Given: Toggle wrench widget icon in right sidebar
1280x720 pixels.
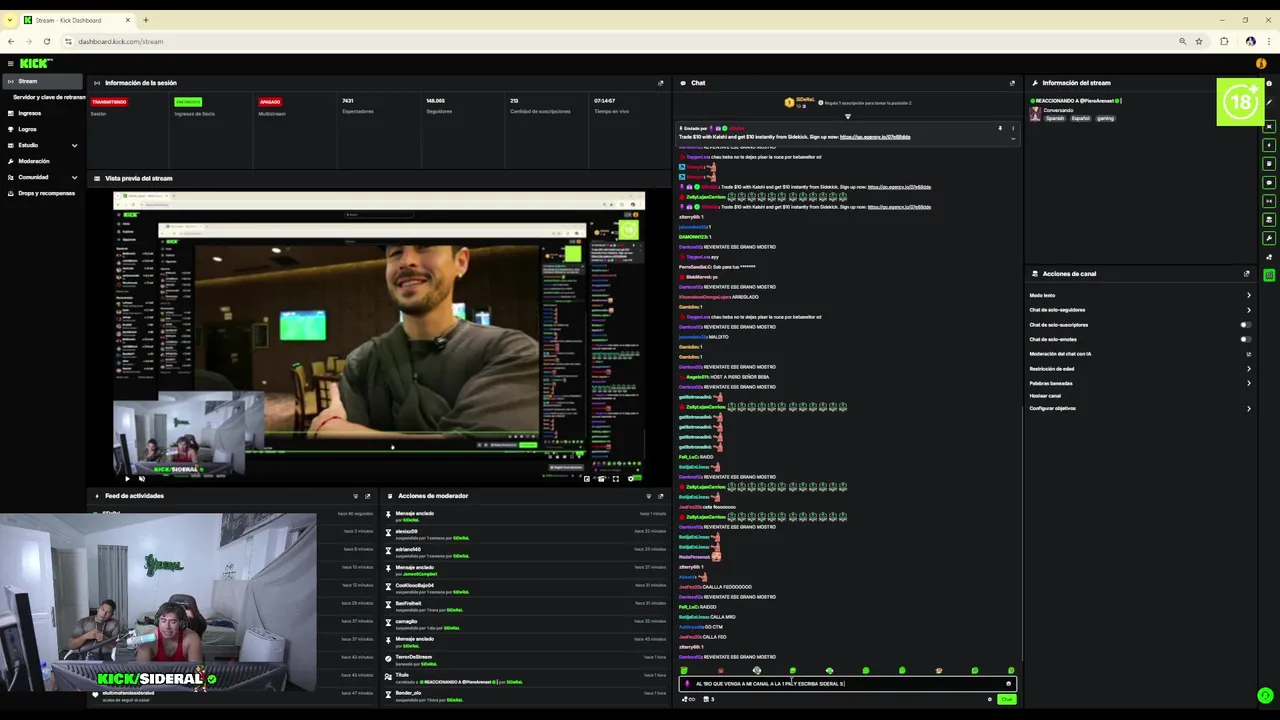Looking at the screenshot, I should point(1269,238).
